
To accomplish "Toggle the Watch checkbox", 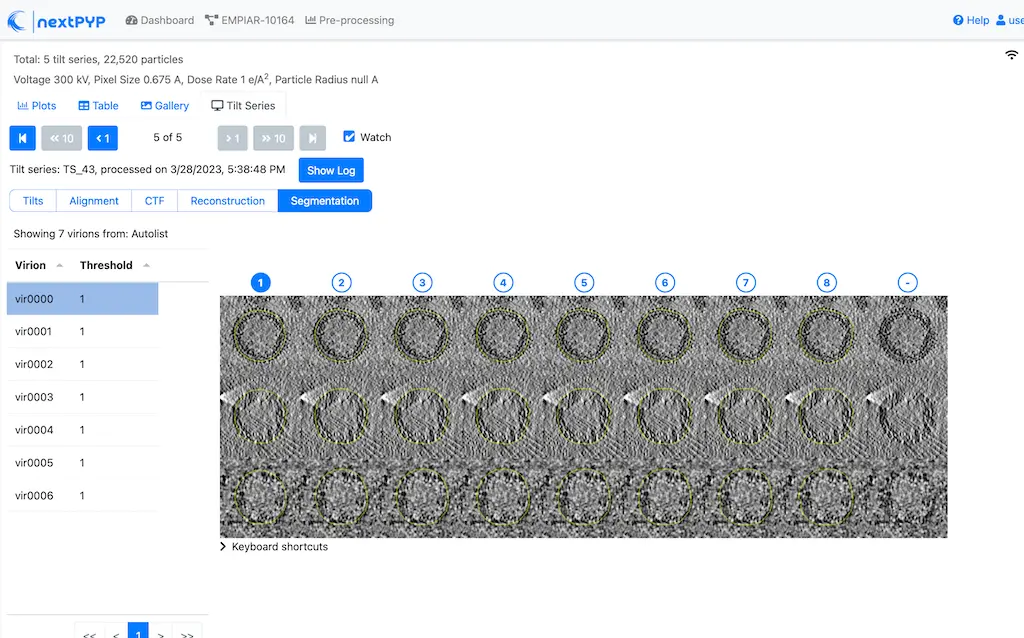I will click(x=349, y=137).
